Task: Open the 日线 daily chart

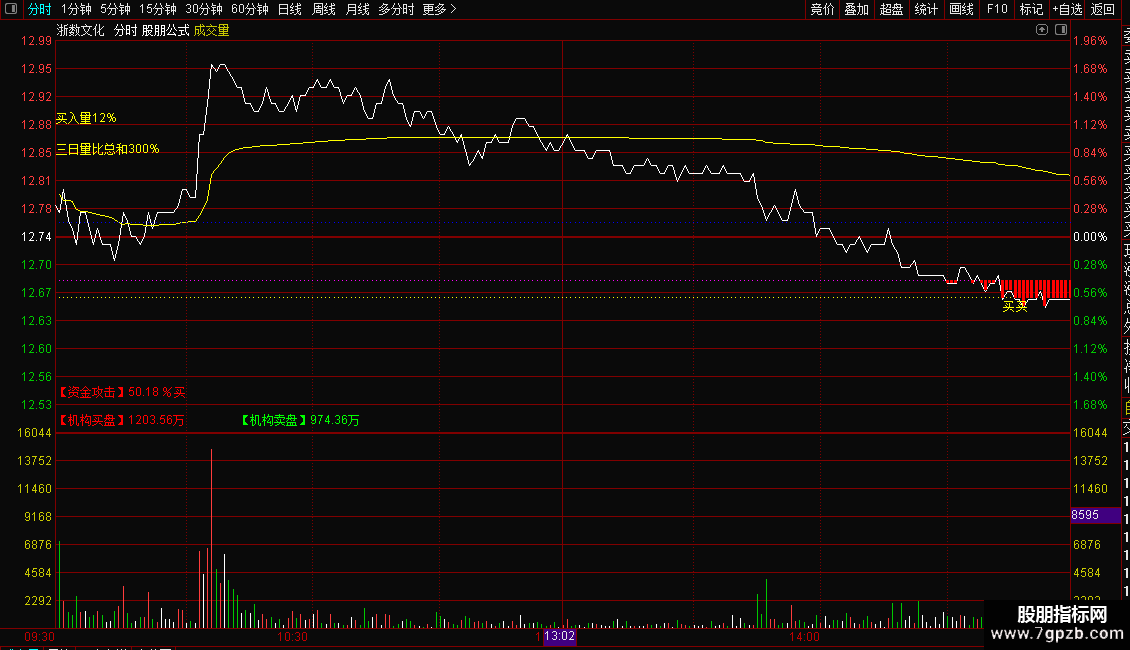Action: (x=290, y=9)
